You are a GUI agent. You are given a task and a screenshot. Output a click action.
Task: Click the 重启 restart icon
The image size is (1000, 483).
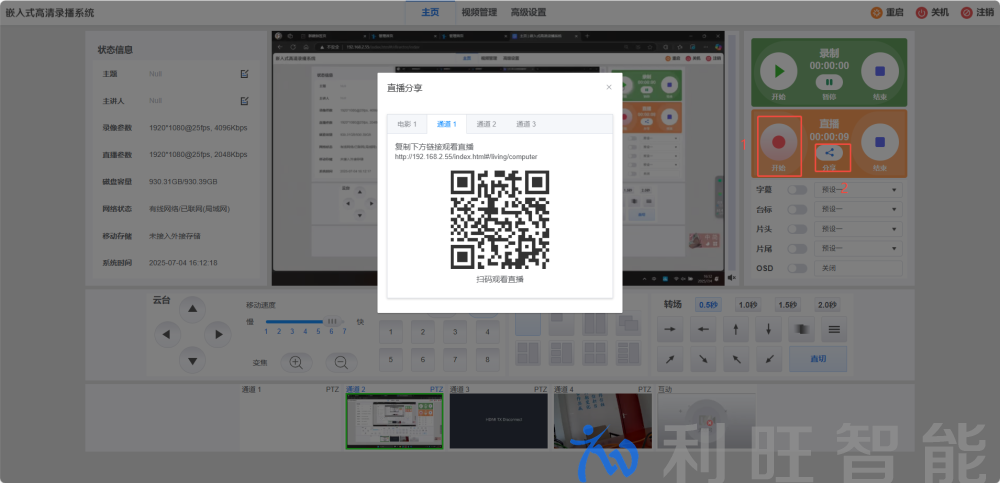click(877, 12)
